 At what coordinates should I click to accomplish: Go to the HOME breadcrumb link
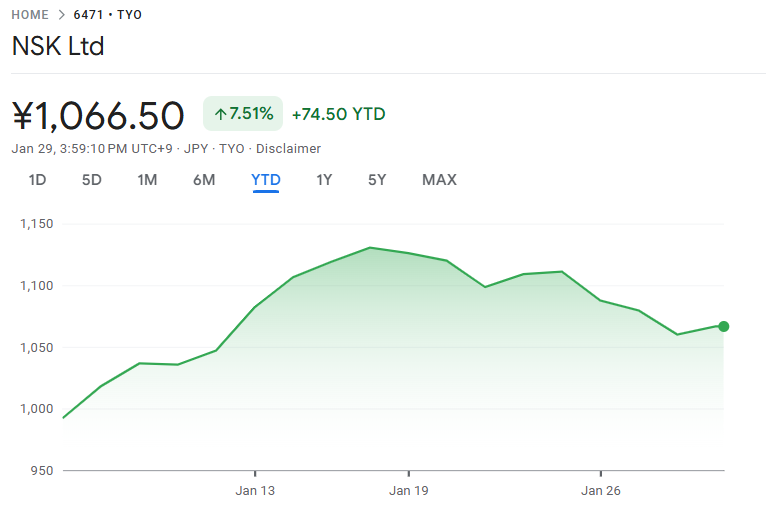30,15
